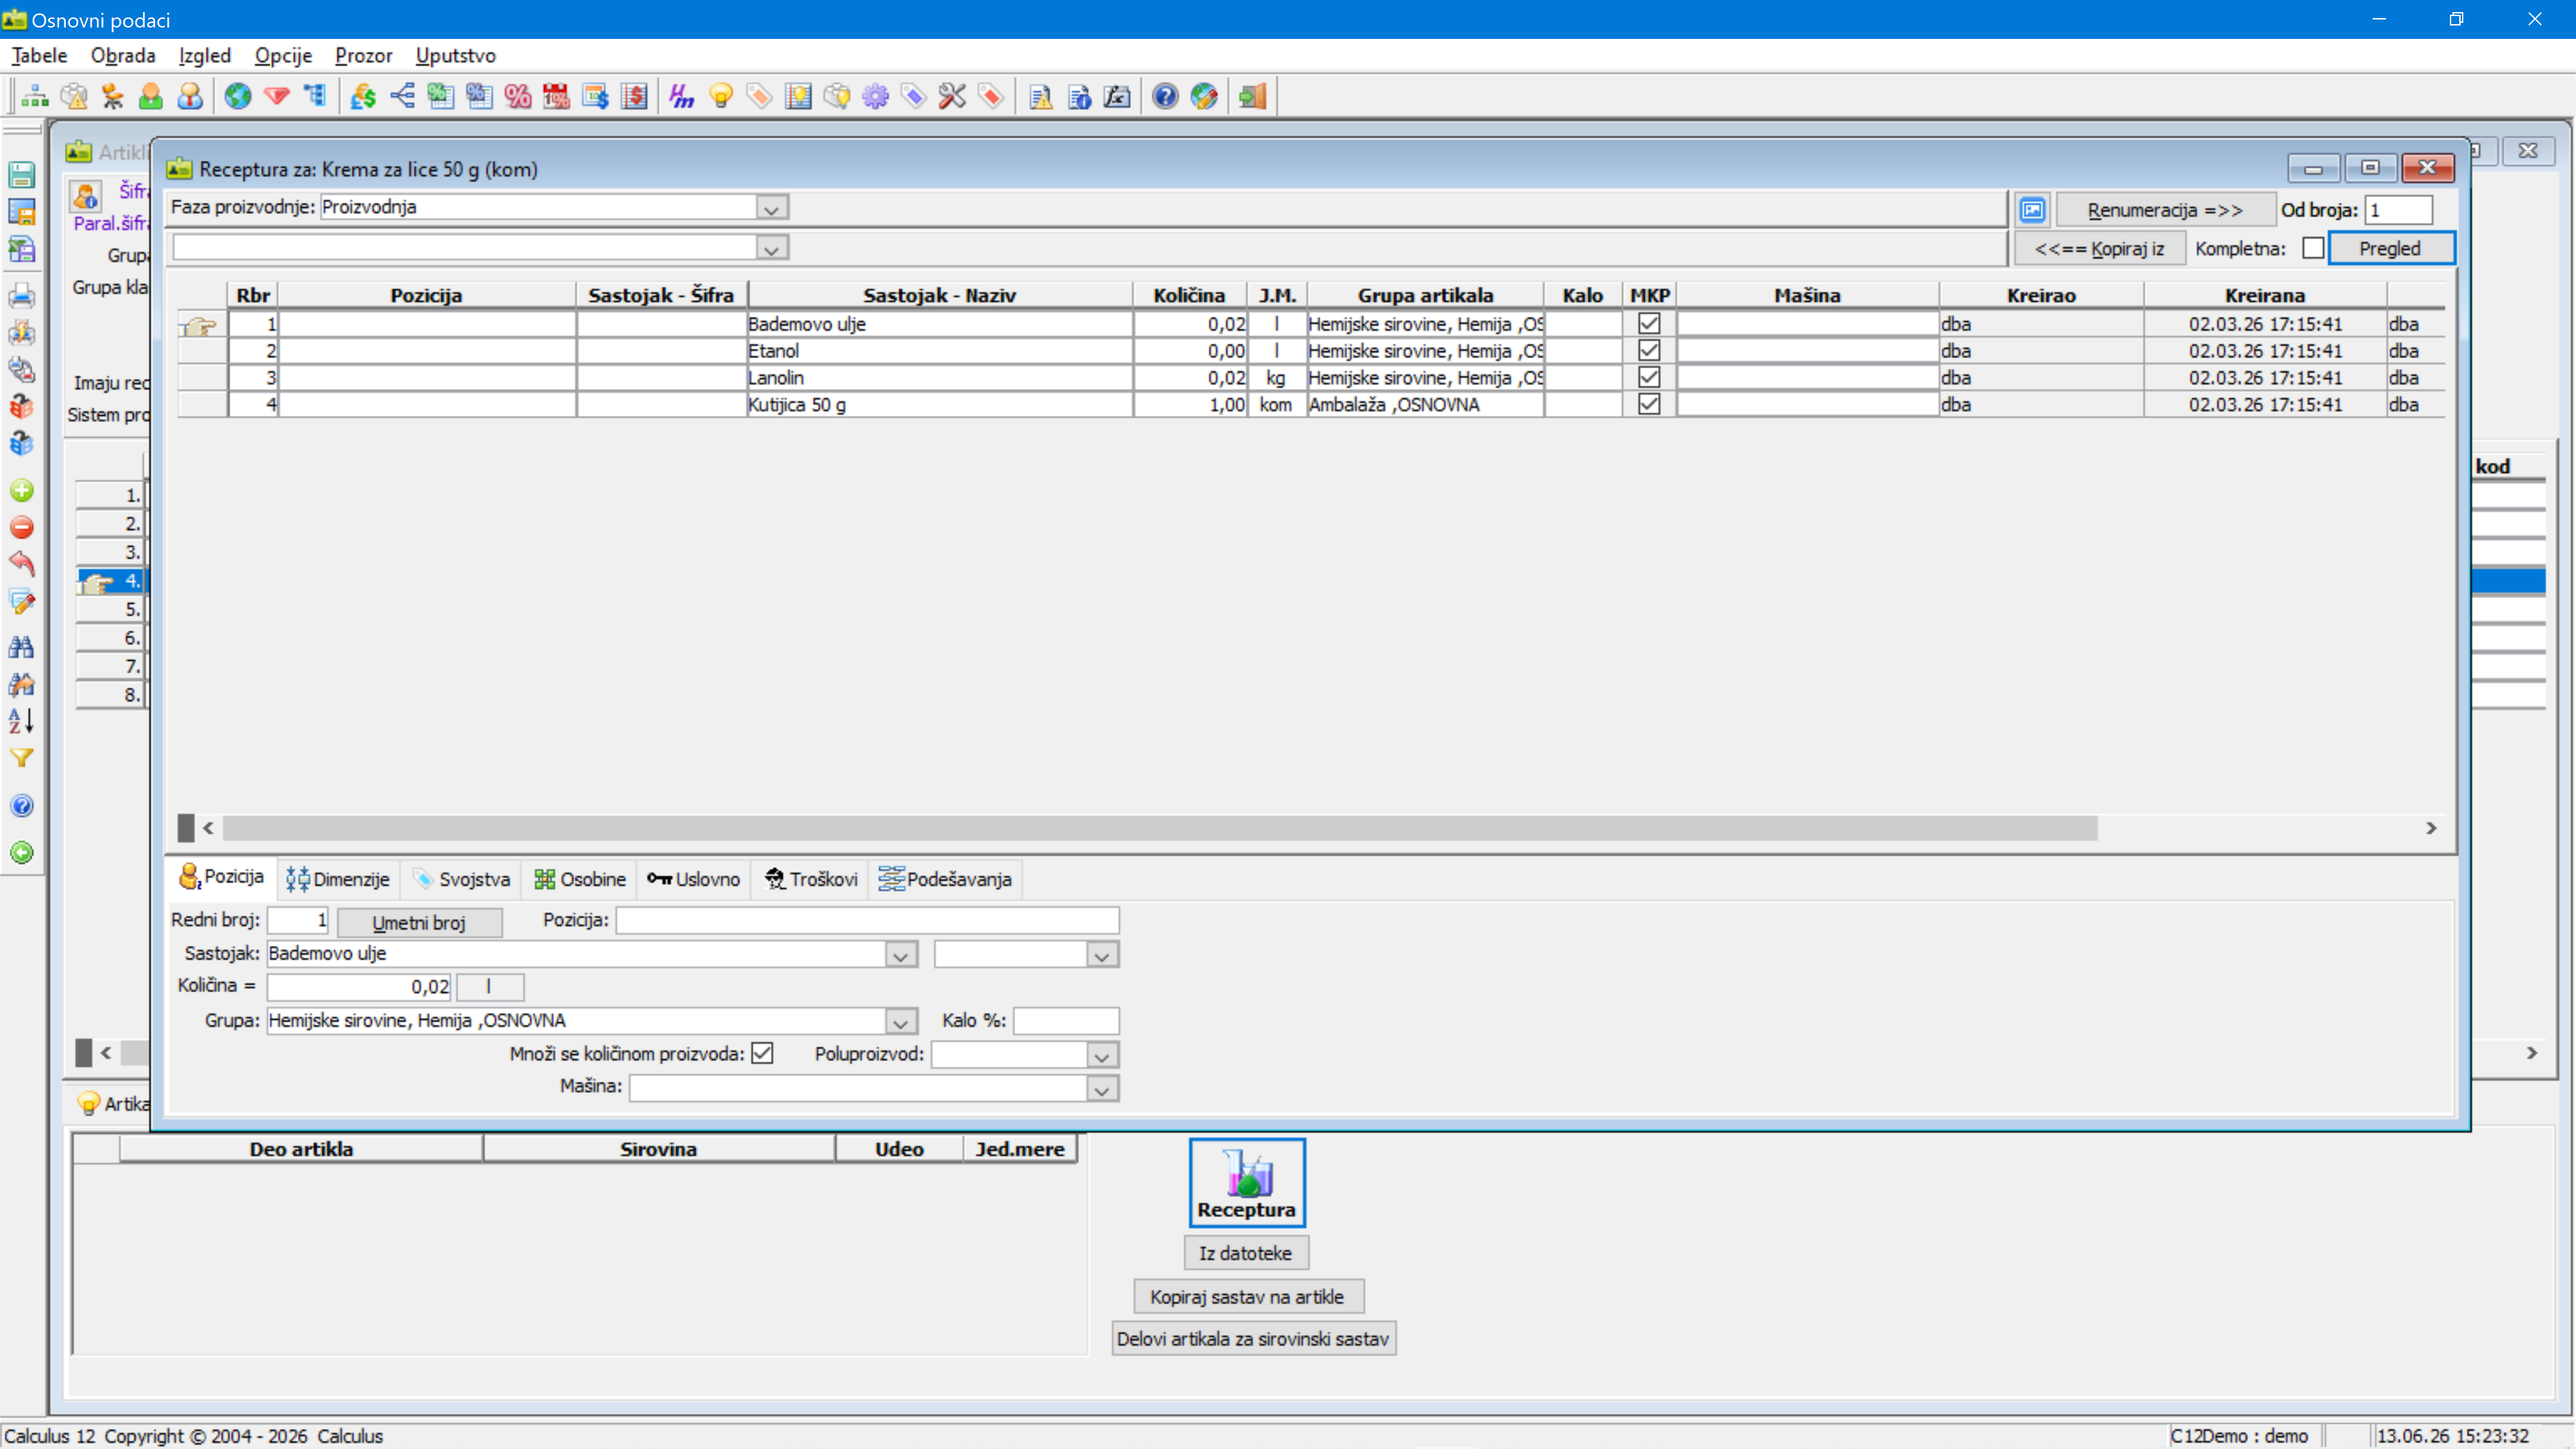Screen dimensions: 2576x1449
Task: Click the printer icon in left sidebar
Action: click(x=22, y=296)
